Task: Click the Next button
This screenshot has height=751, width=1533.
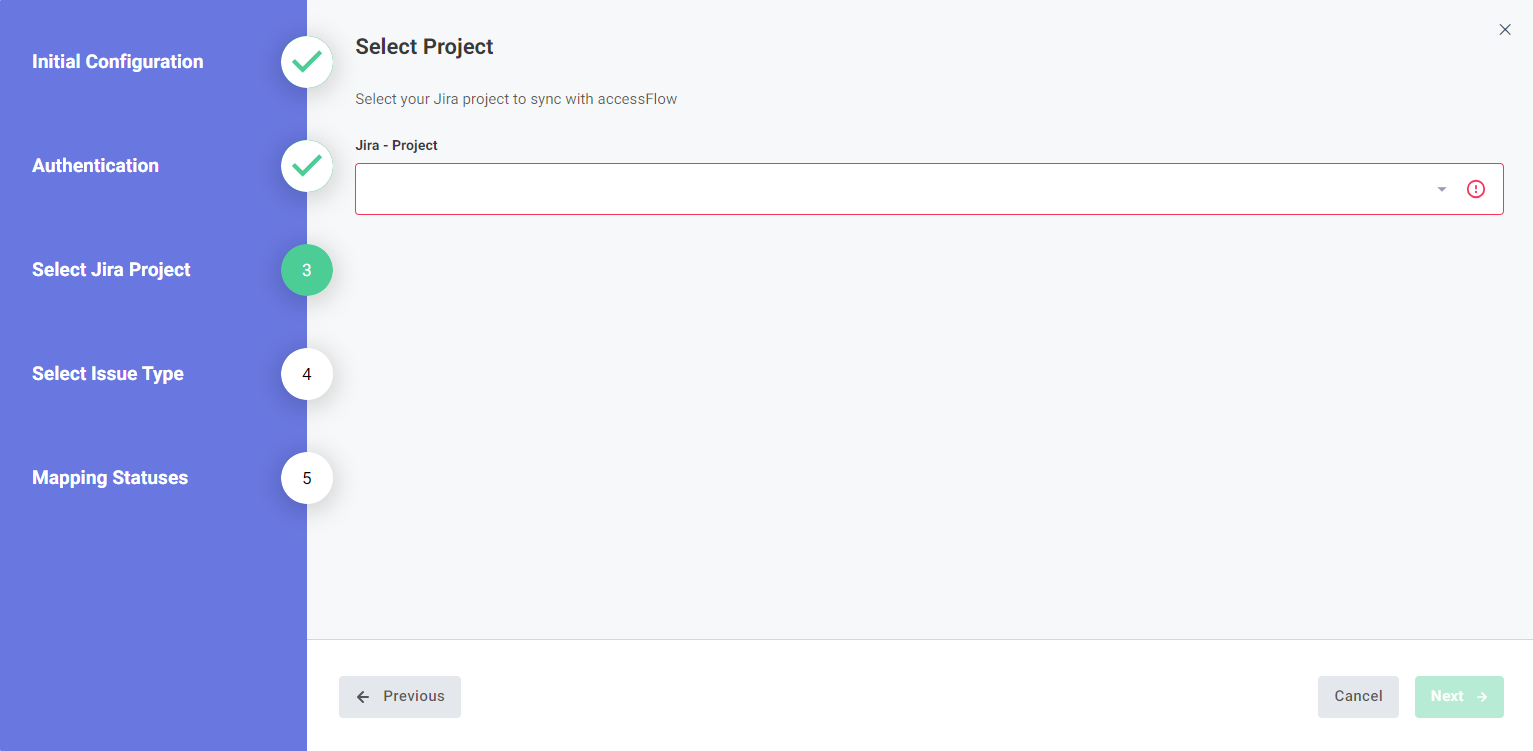Action: click(1459, 696)
